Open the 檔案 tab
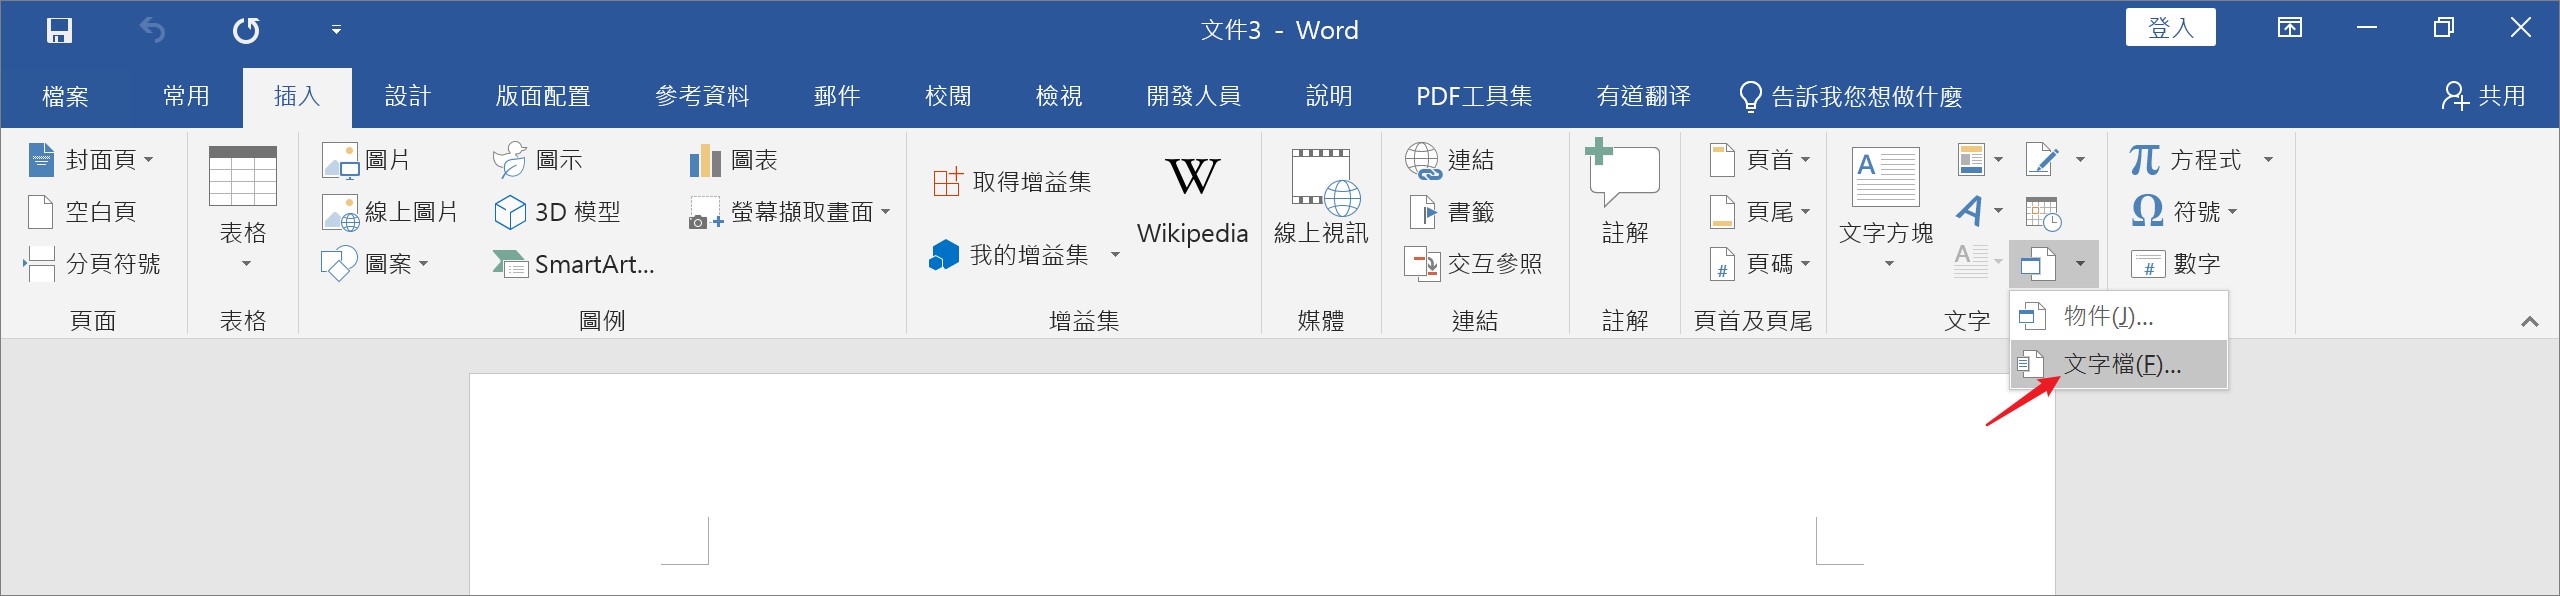This screenshot has height=596, width=2560. click(x=66, y=96)
